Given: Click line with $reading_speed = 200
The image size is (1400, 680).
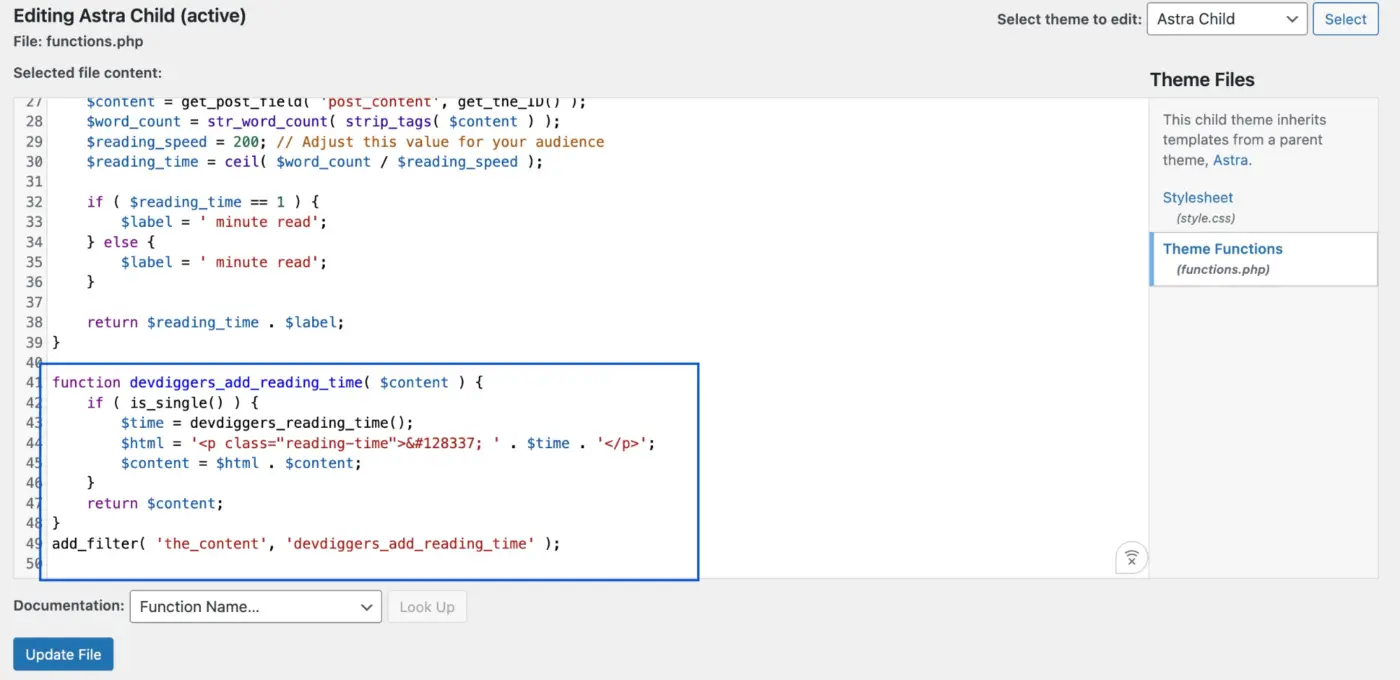Looking at the screenshot, I should pyautogui.click(x=345, y=142).
